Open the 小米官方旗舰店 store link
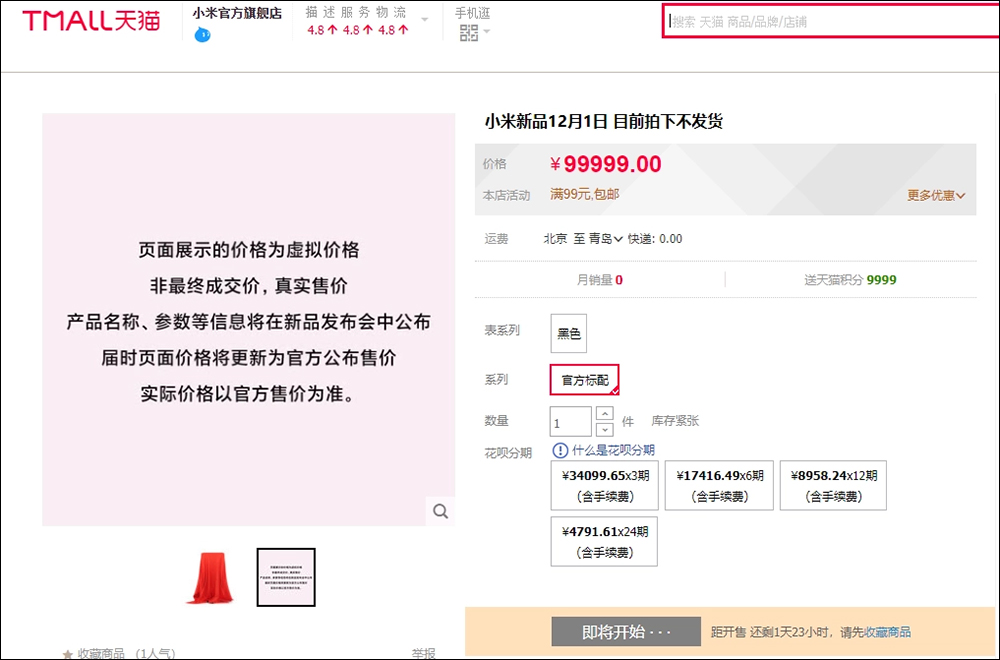The image size is (1000, 660). coord(237,13)
